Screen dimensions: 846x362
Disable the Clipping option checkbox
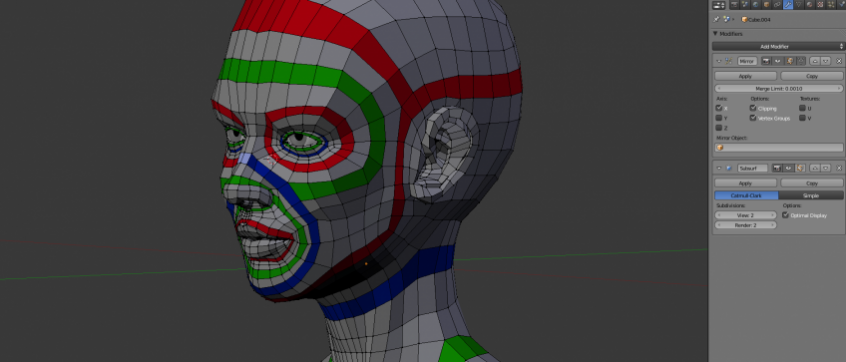pos(753,108)
